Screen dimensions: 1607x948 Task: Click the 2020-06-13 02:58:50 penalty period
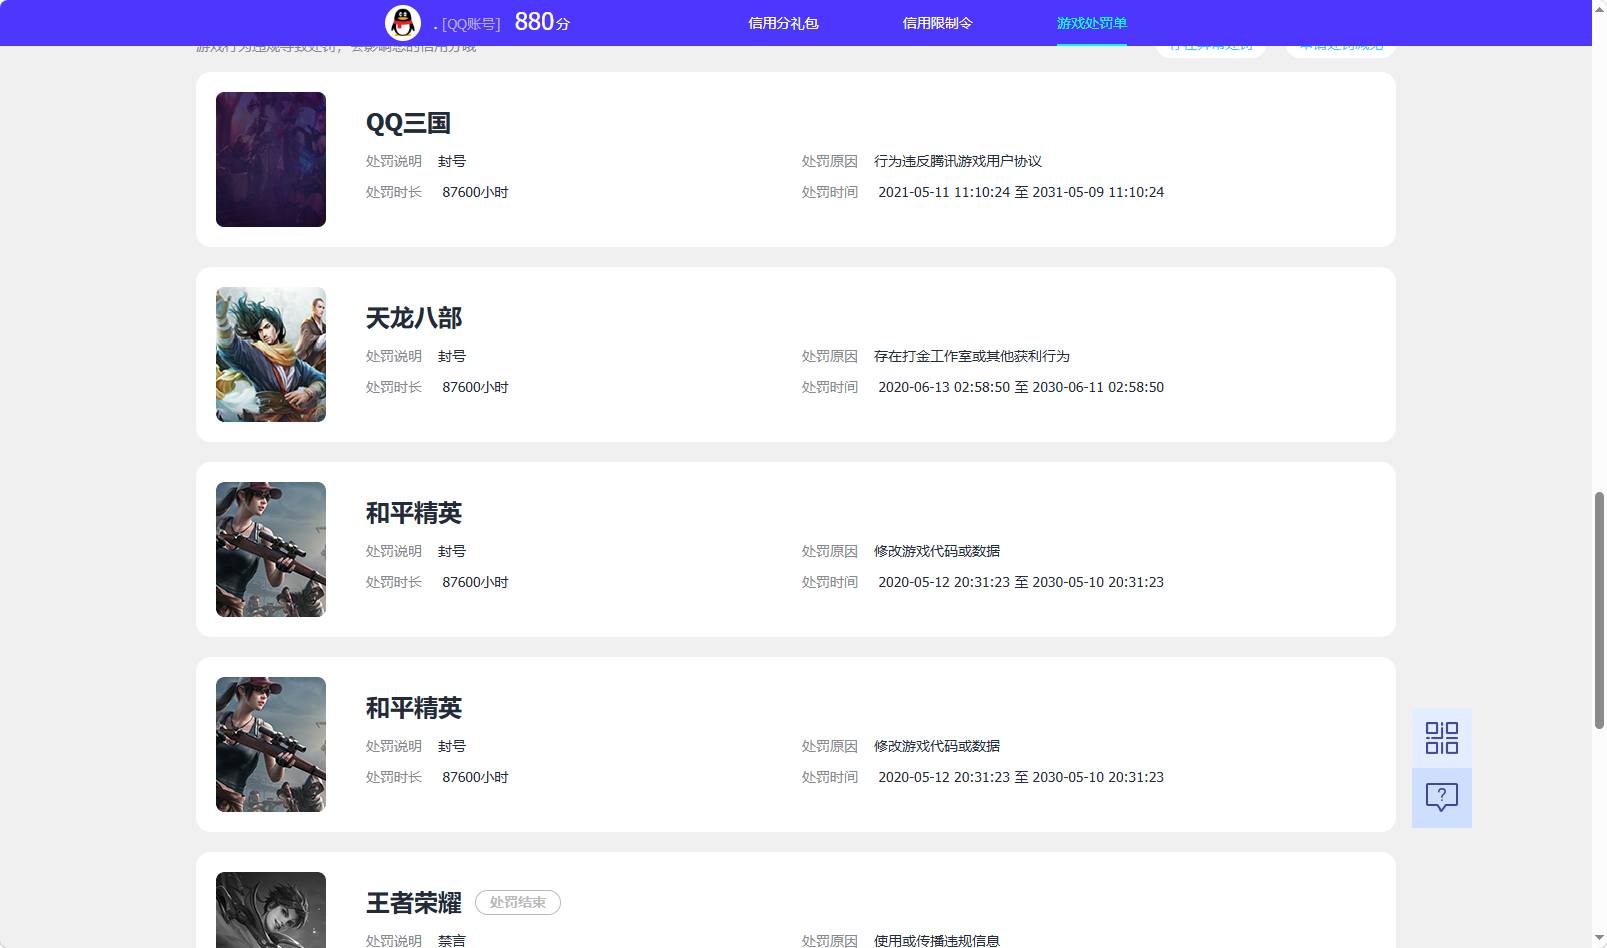point(1021,387)
